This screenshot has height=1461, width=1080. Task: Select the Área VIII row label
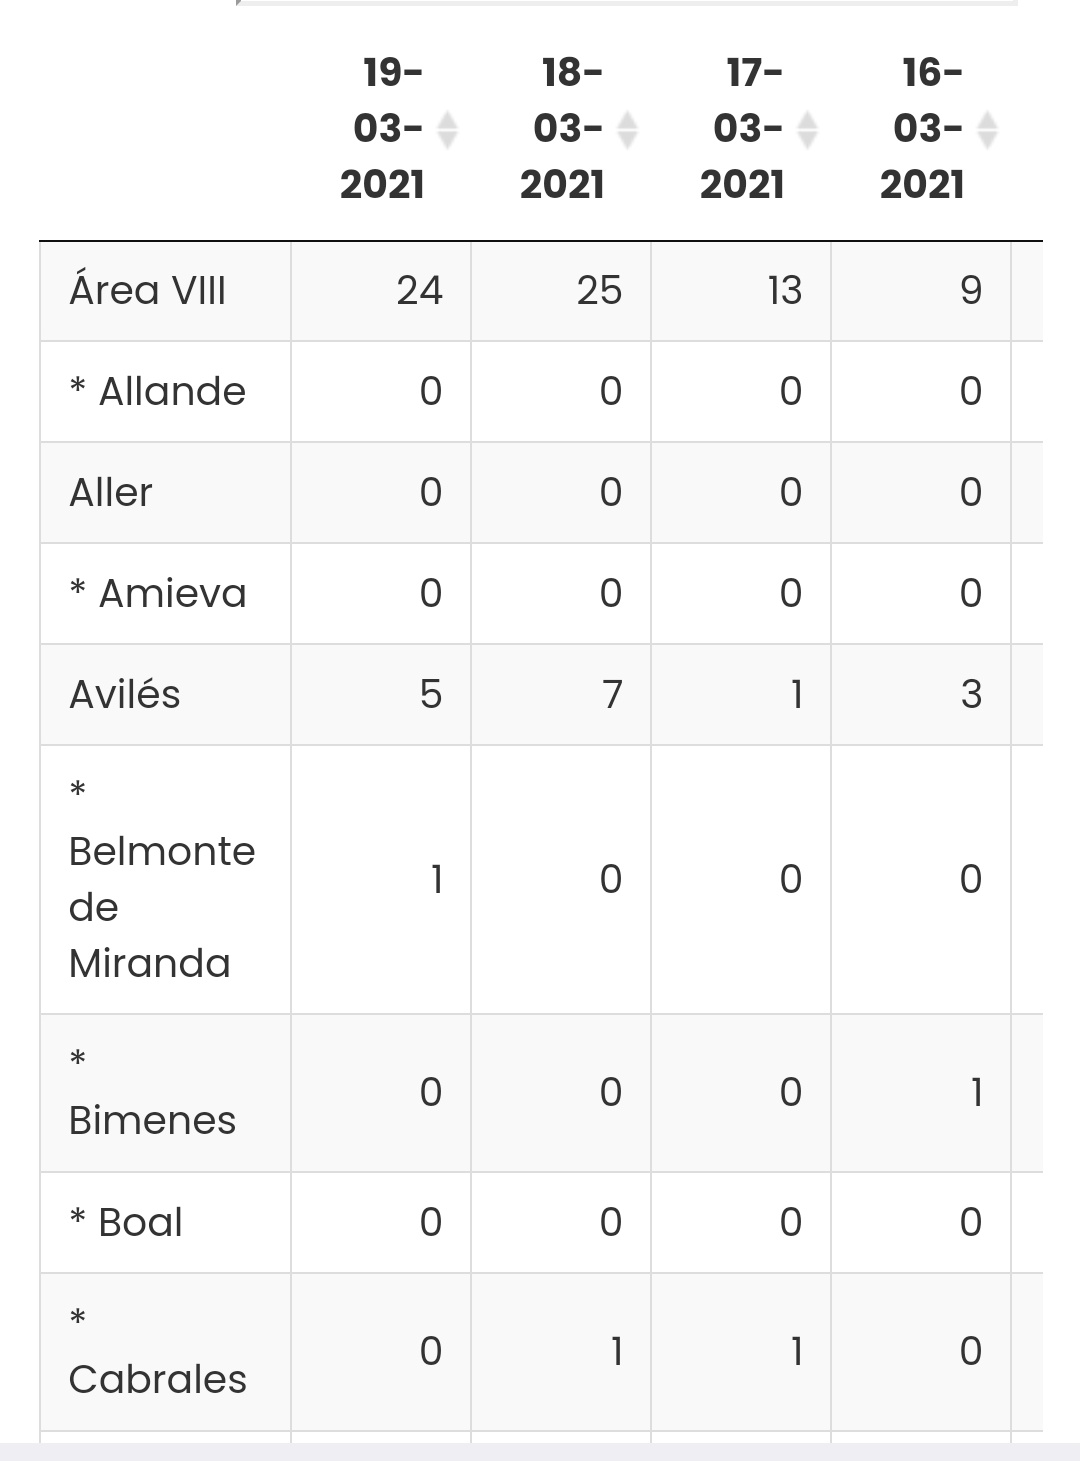pyautogui.click(x=148, y=291)
